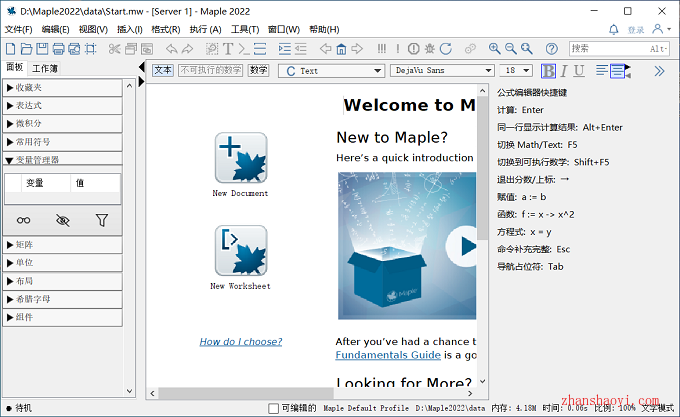Open the Fundamentals Guide link
This screenshot has height=417, width=680.
point(388,355)
